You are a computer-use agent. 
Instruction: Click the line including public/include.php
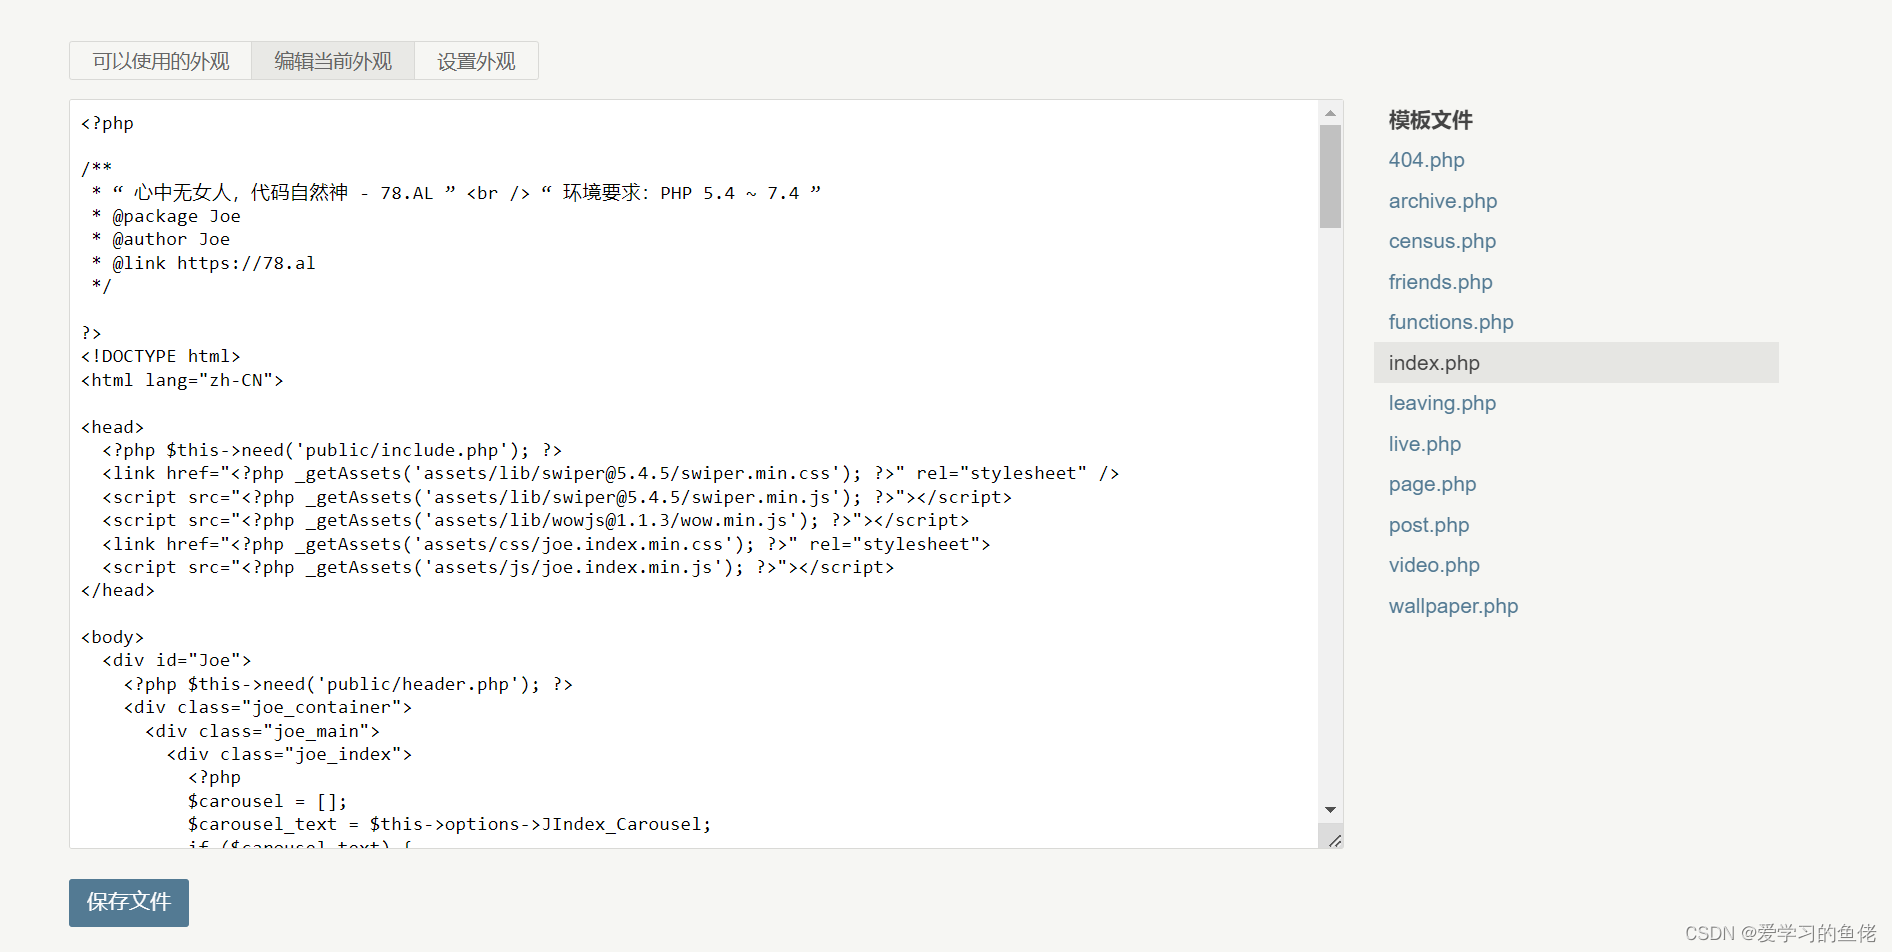point(332,450)
